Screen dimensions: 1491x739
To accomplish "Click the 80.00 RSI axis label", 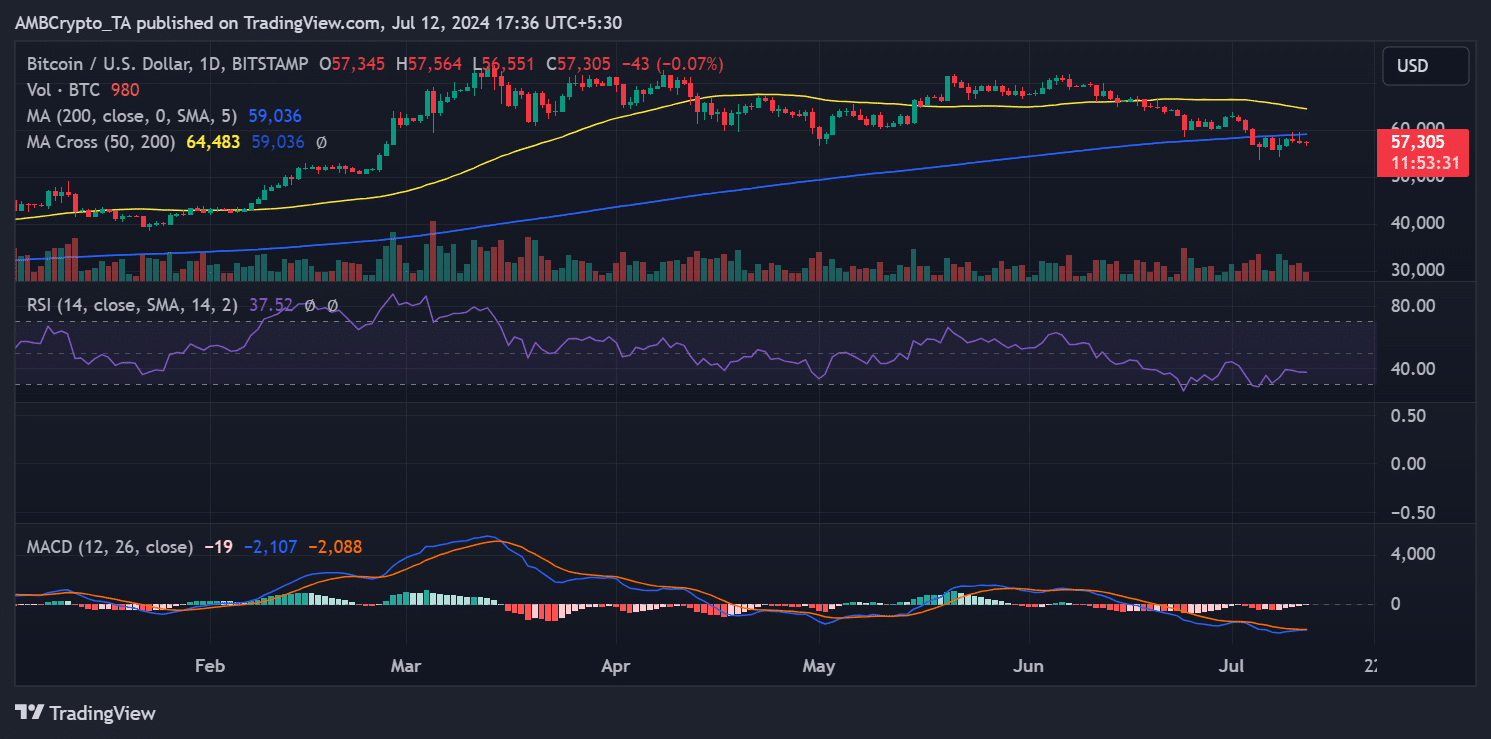I will [1411, 305].
